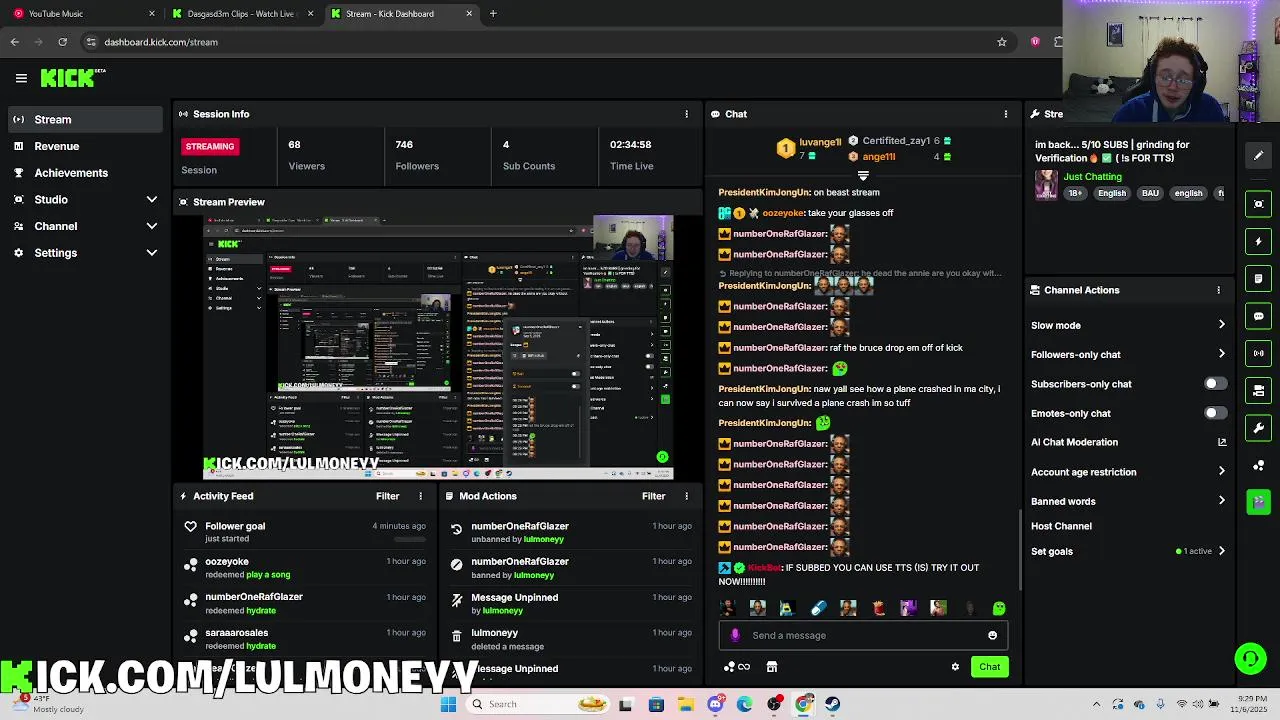
Task: Open AI Chat Moderation external link icon
Action: click(1221, 442)
